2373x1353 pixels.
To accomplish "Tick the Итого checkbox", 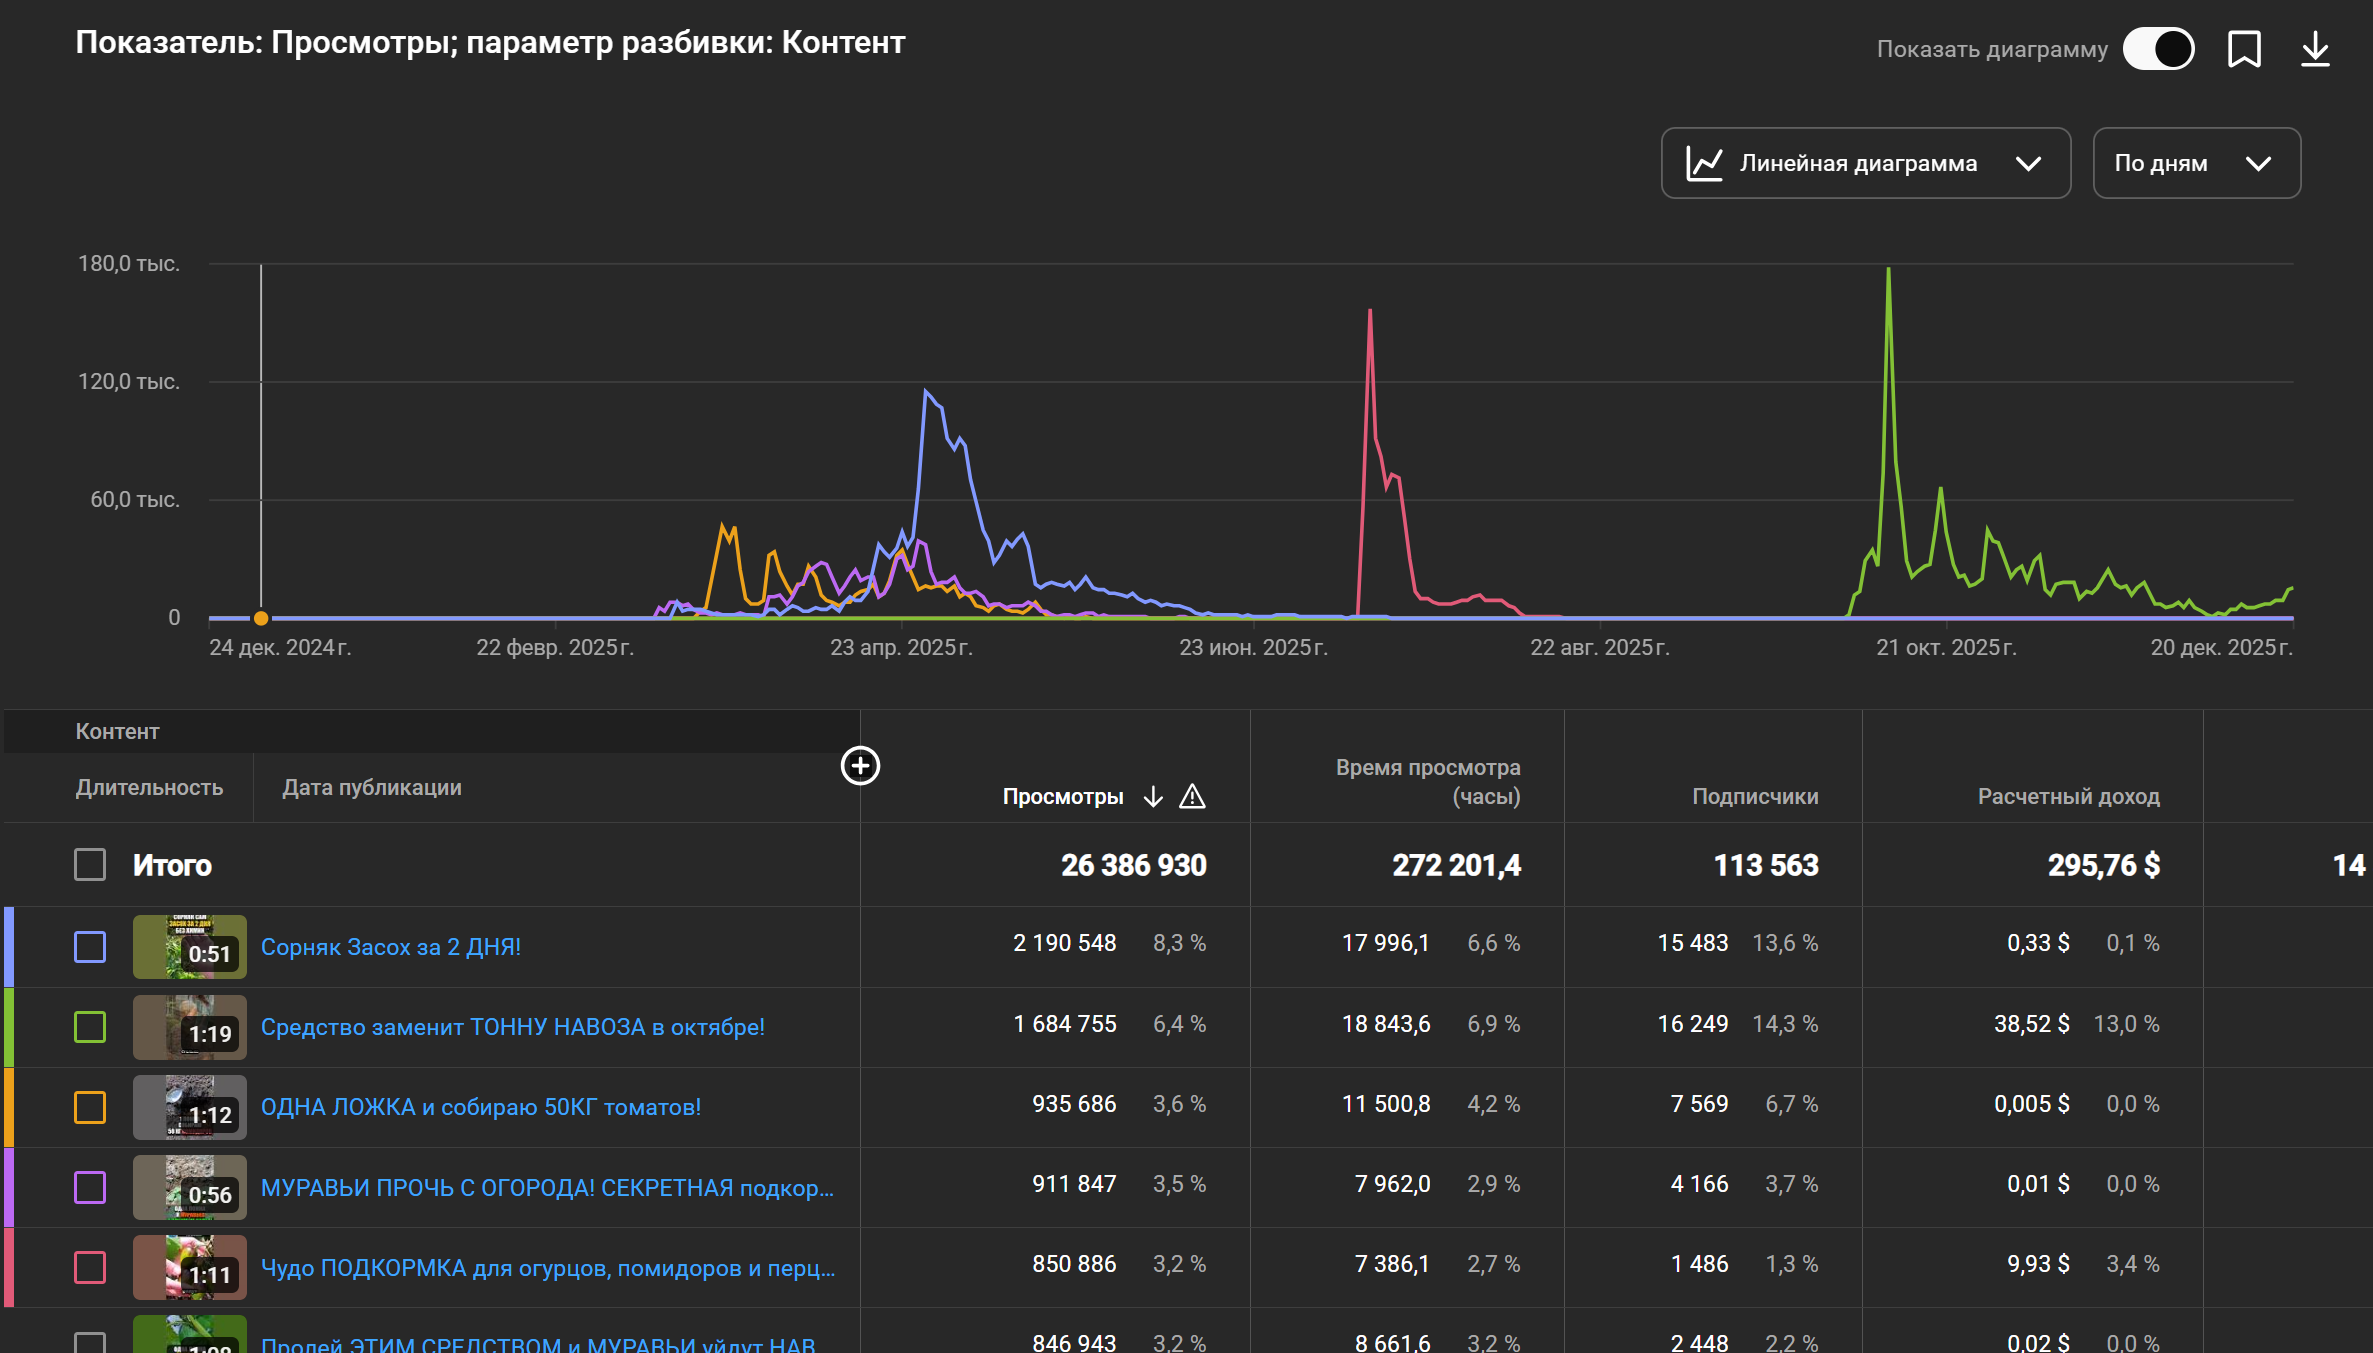I will 90,865.
